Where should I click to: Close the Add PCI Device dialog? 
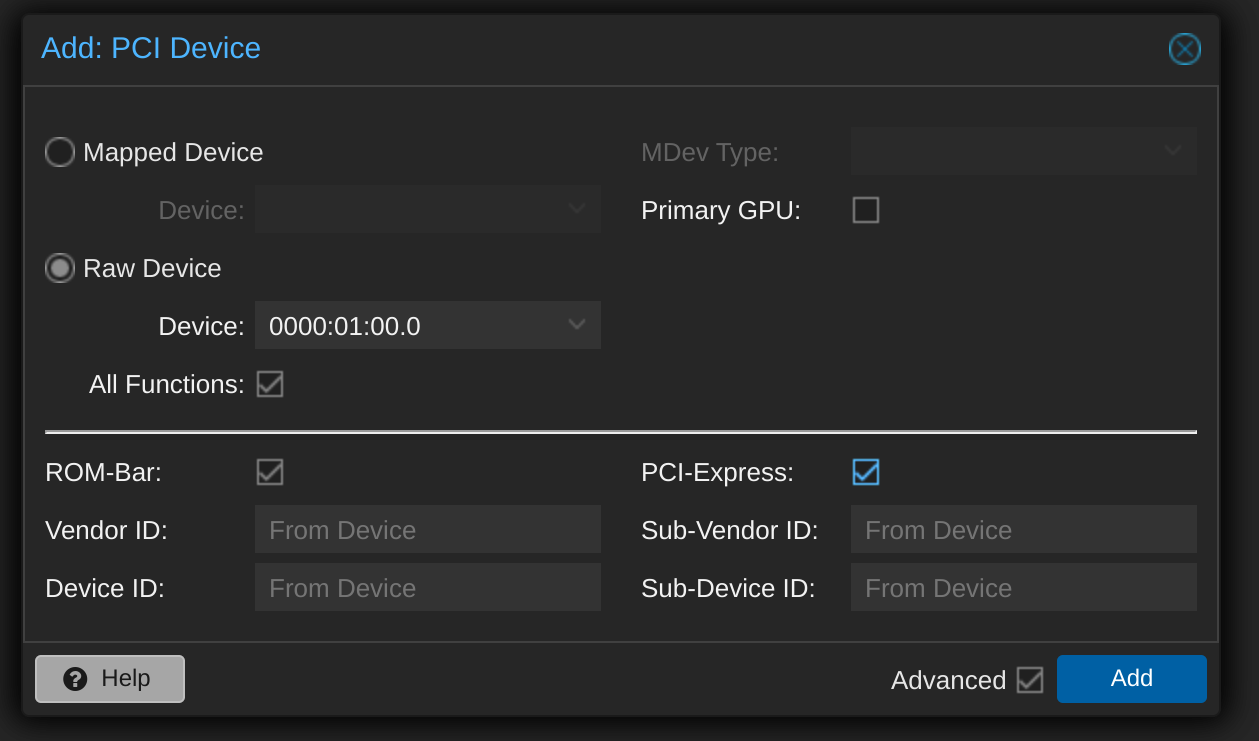click(1184, 49)
